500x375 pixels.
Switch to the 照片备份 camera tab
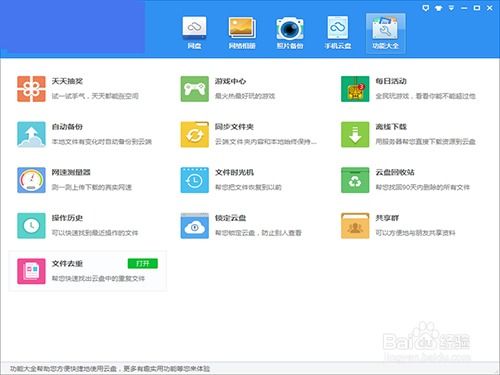[x=290, y=33]
